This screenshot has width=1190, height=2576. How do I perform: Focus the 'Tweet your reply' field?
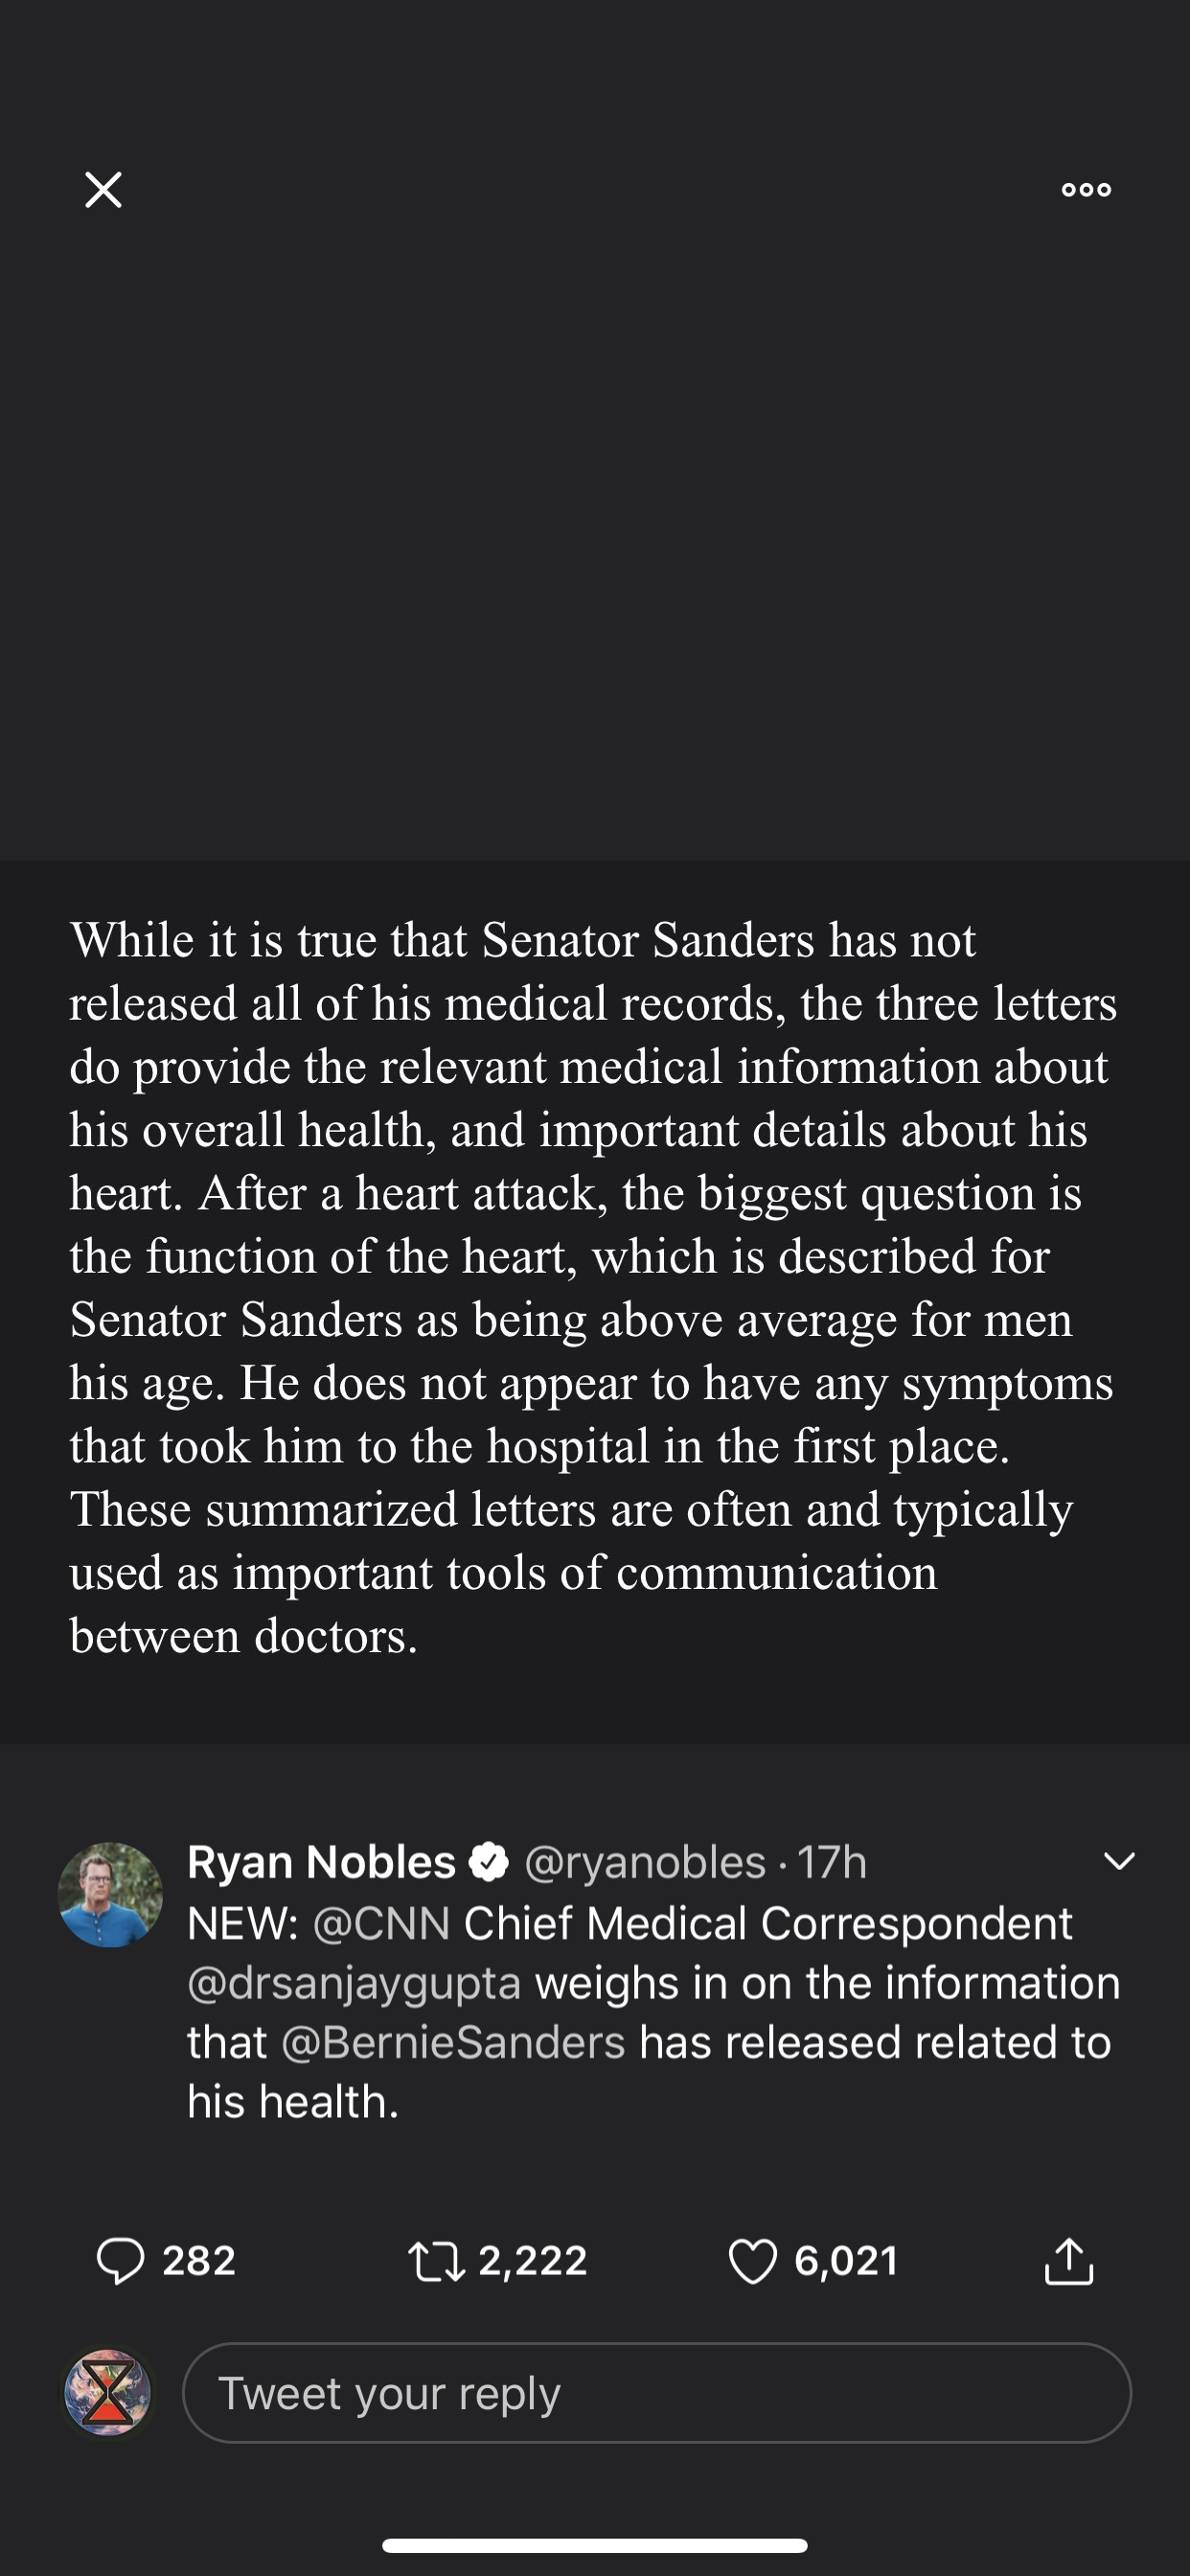656,2393
